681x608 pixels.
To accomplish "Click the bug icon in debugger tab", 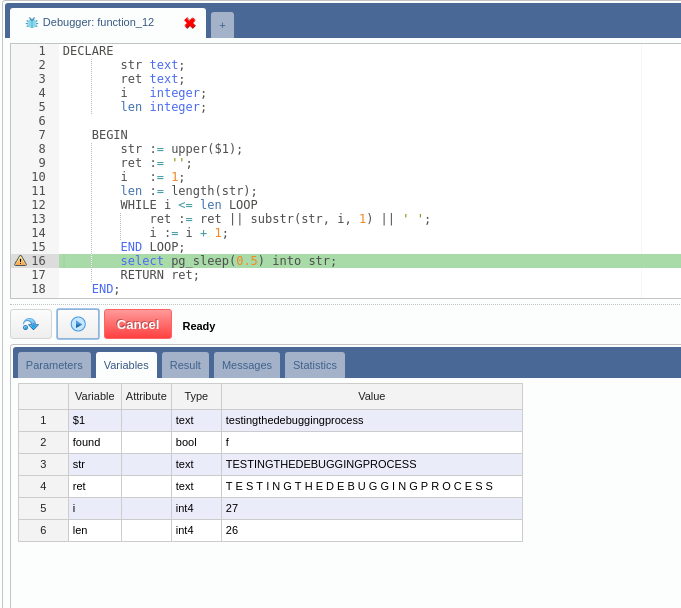I will [32, 23].
